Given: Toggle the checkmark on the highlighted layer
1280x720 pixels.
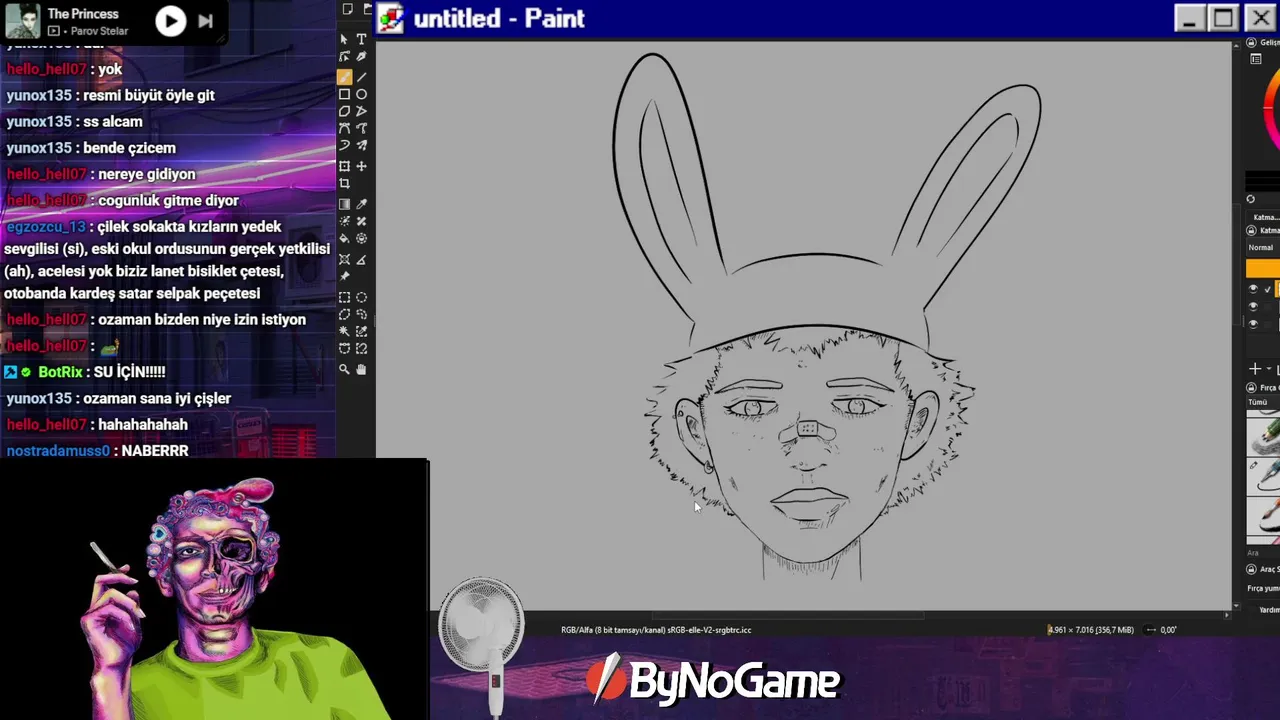Looking at the screenshot, I should [x=1267, y=290].
